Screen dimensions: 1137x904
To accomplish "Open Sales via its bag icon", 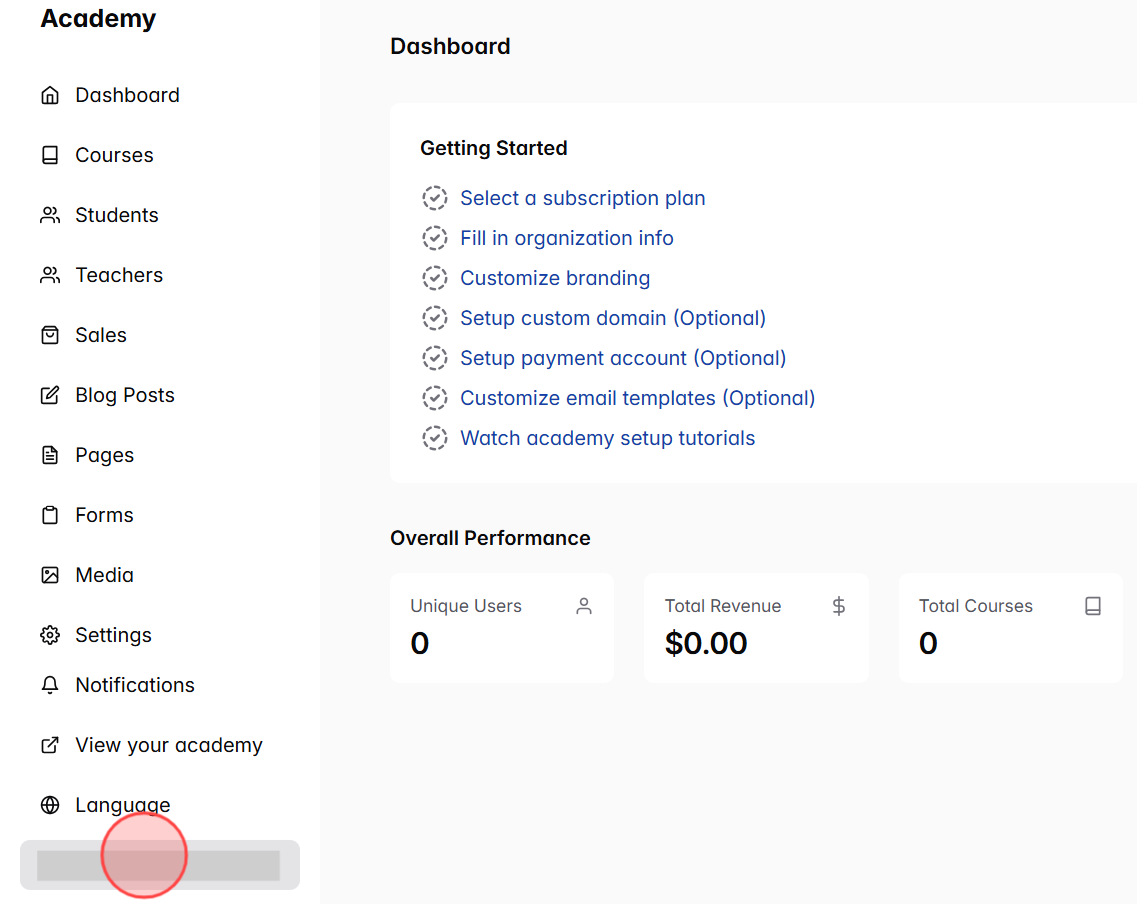I will [x=50, y=334].
